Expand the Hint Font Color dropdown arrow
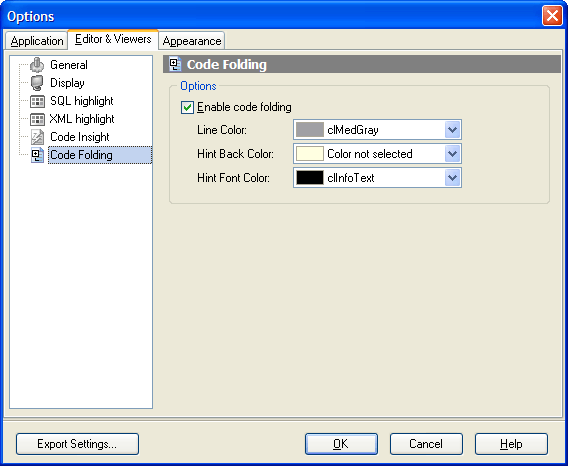 [452, 178]
